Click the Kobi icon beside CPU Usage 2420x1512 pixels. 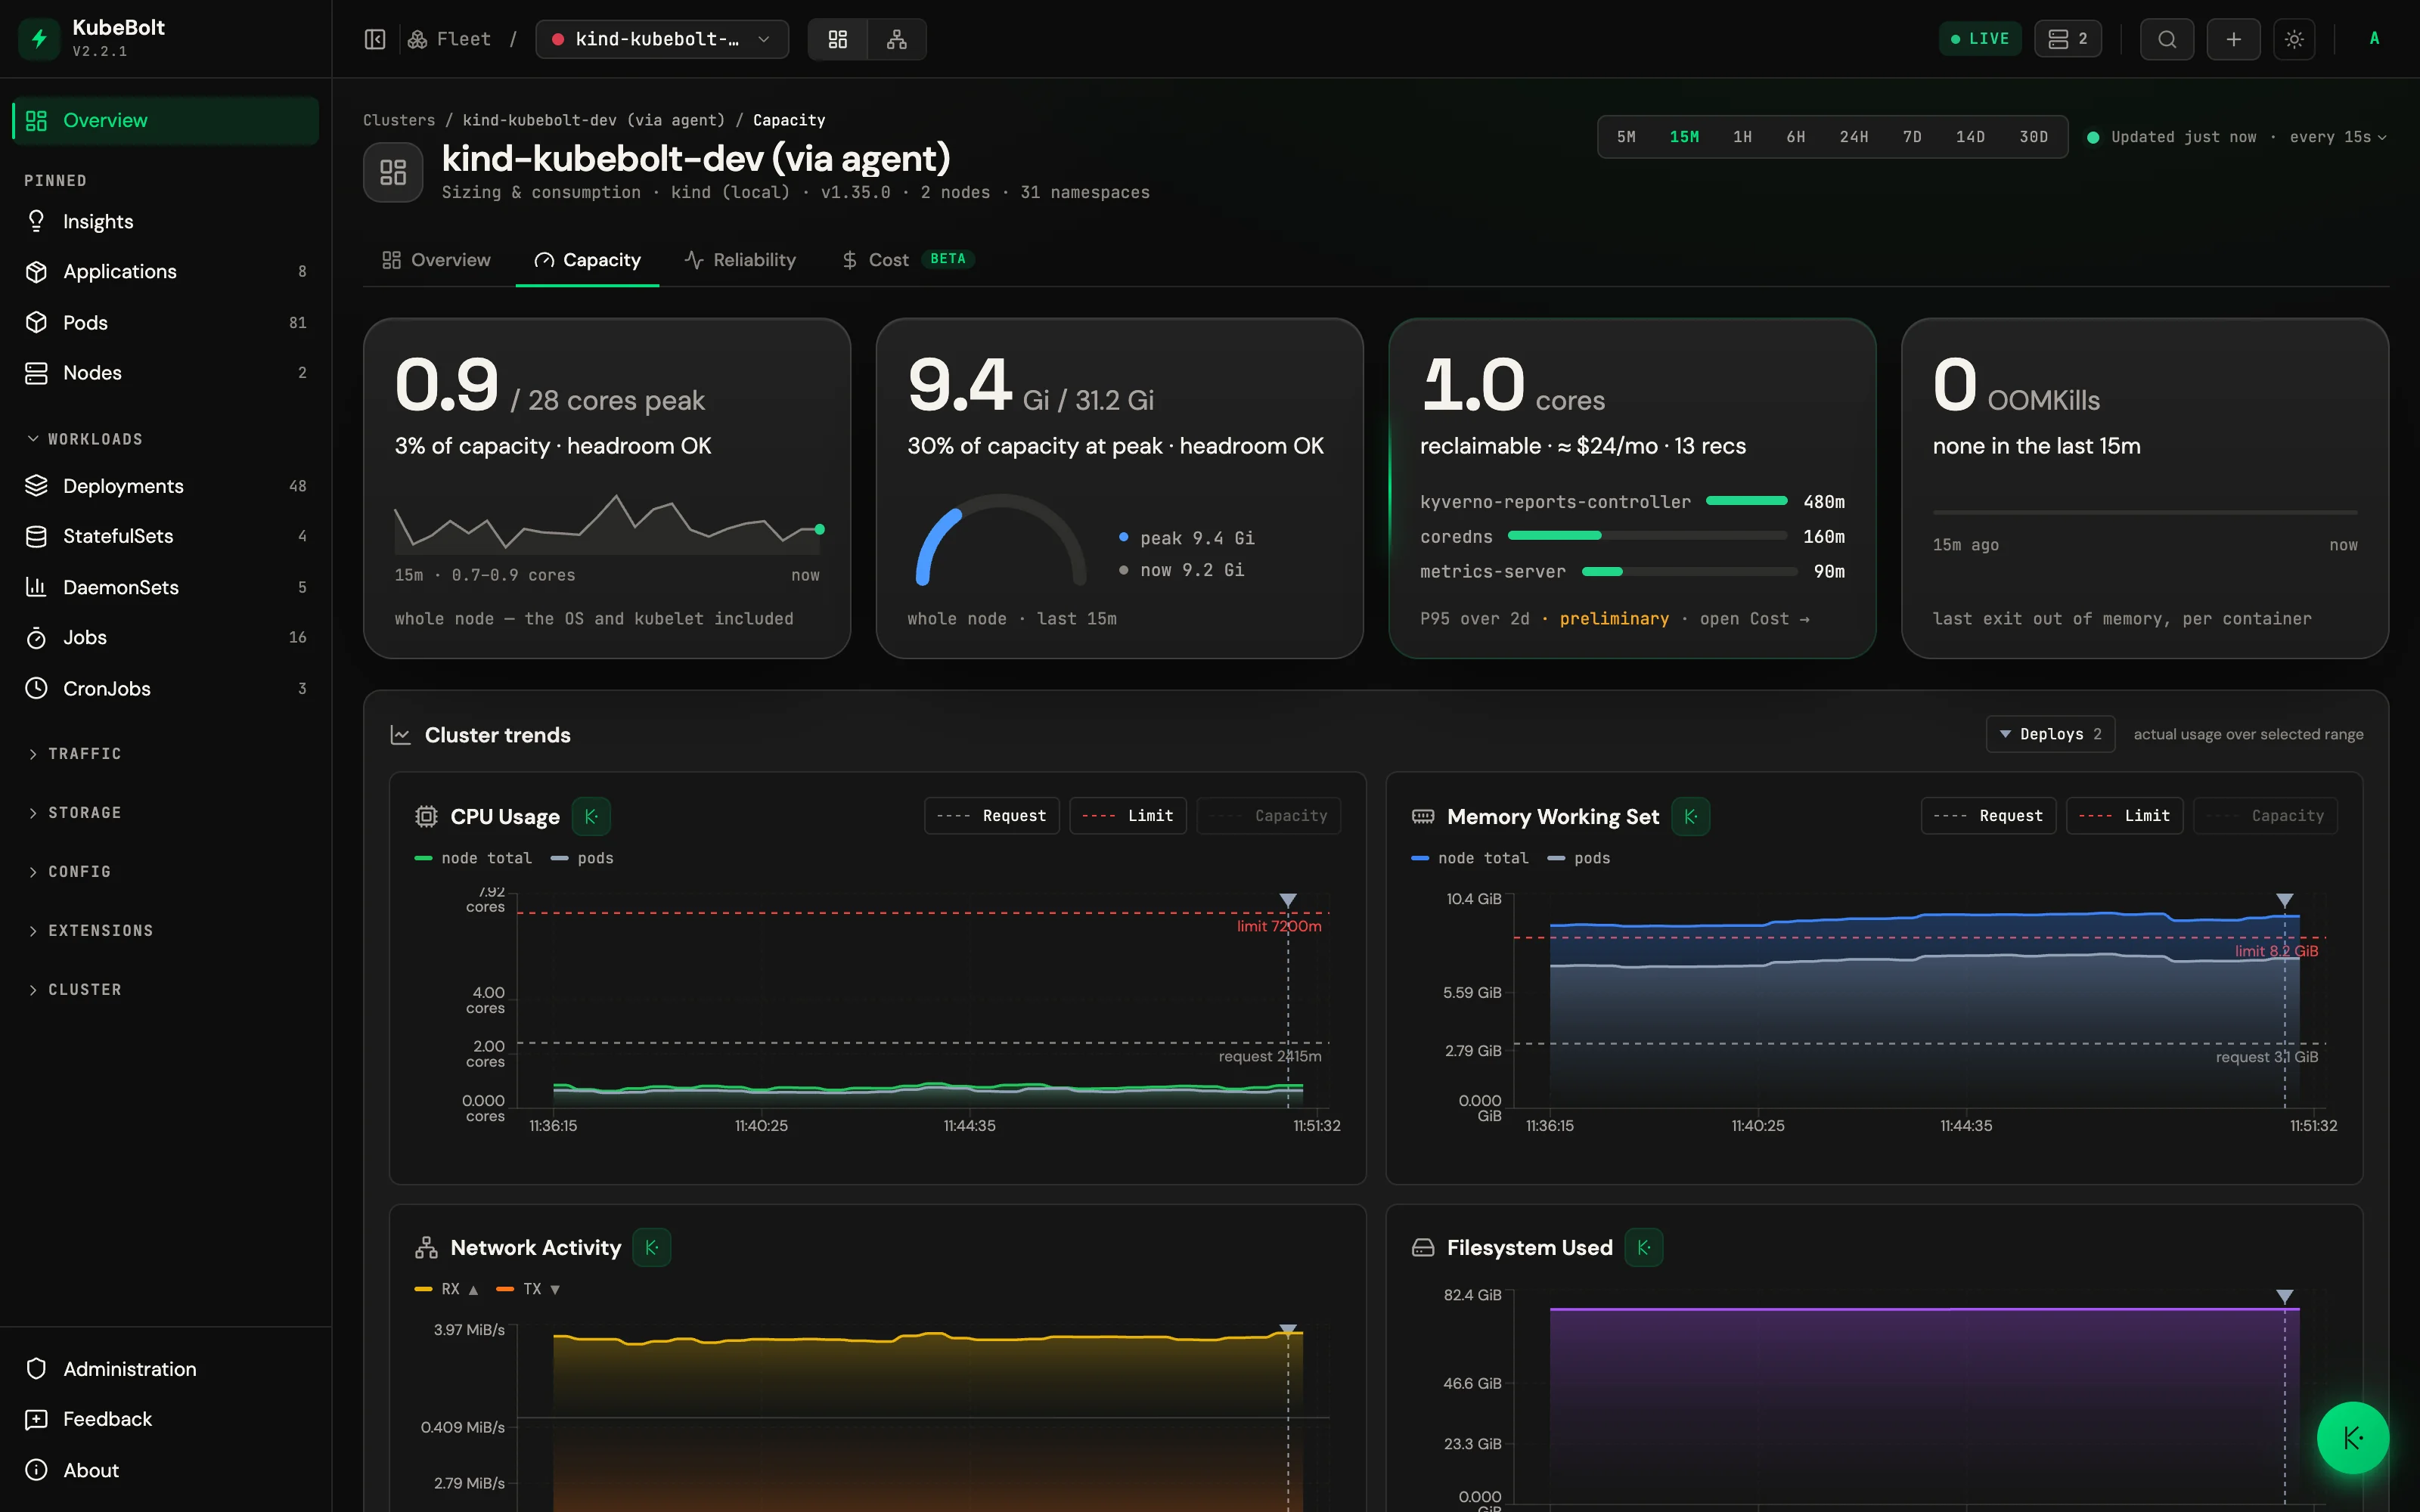(591, 816)
